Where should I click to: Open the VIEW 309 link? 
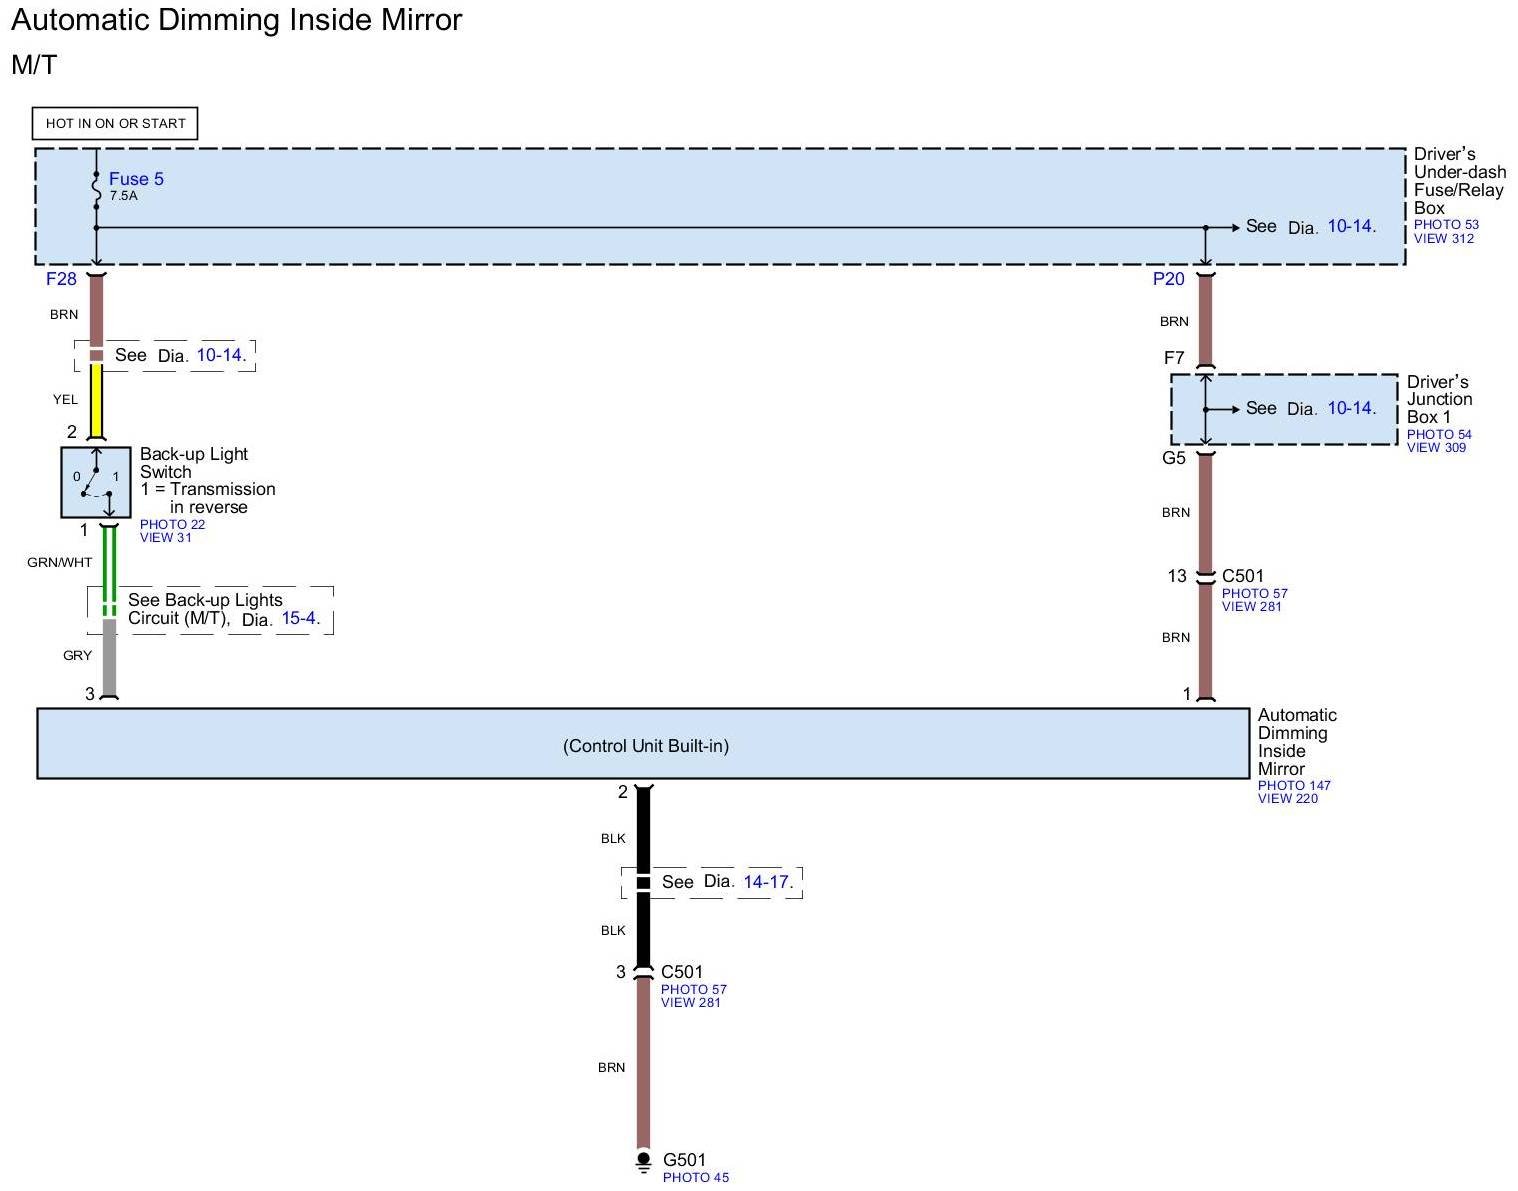point(1436,447)
